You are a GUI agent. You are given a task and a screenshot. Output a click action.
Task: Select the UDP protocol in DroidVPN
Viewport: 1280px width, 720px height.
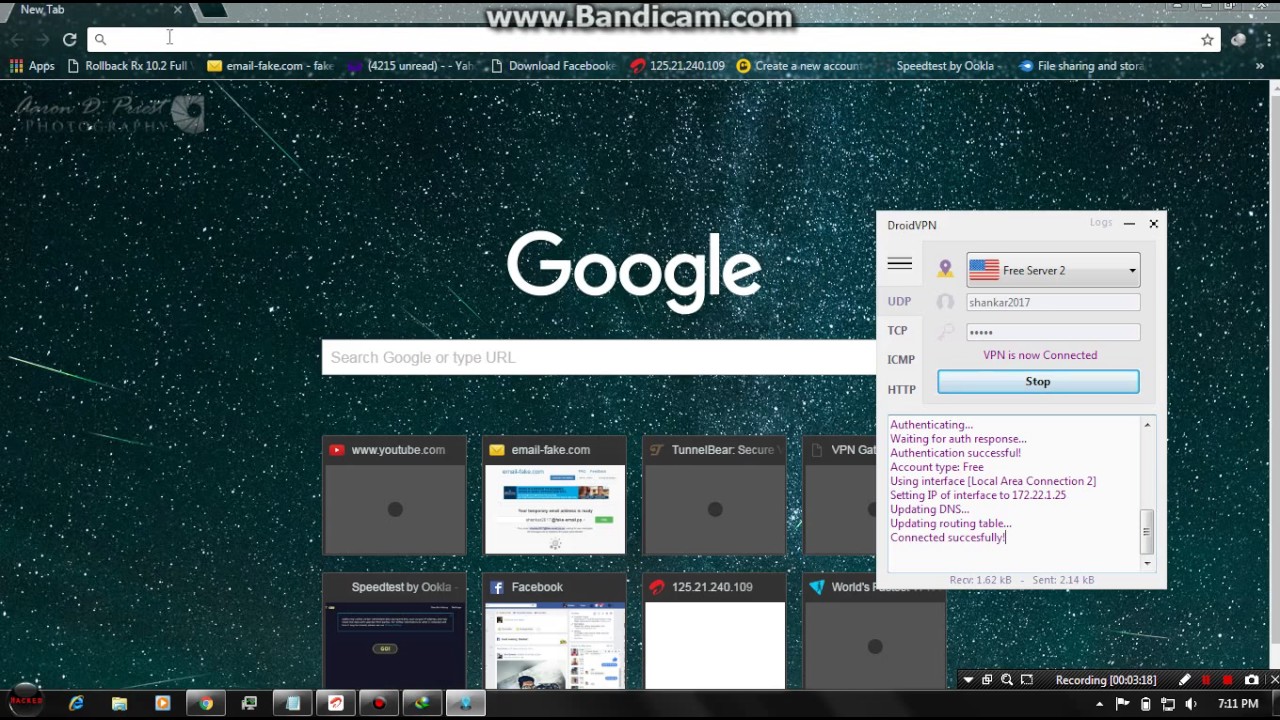899,301
